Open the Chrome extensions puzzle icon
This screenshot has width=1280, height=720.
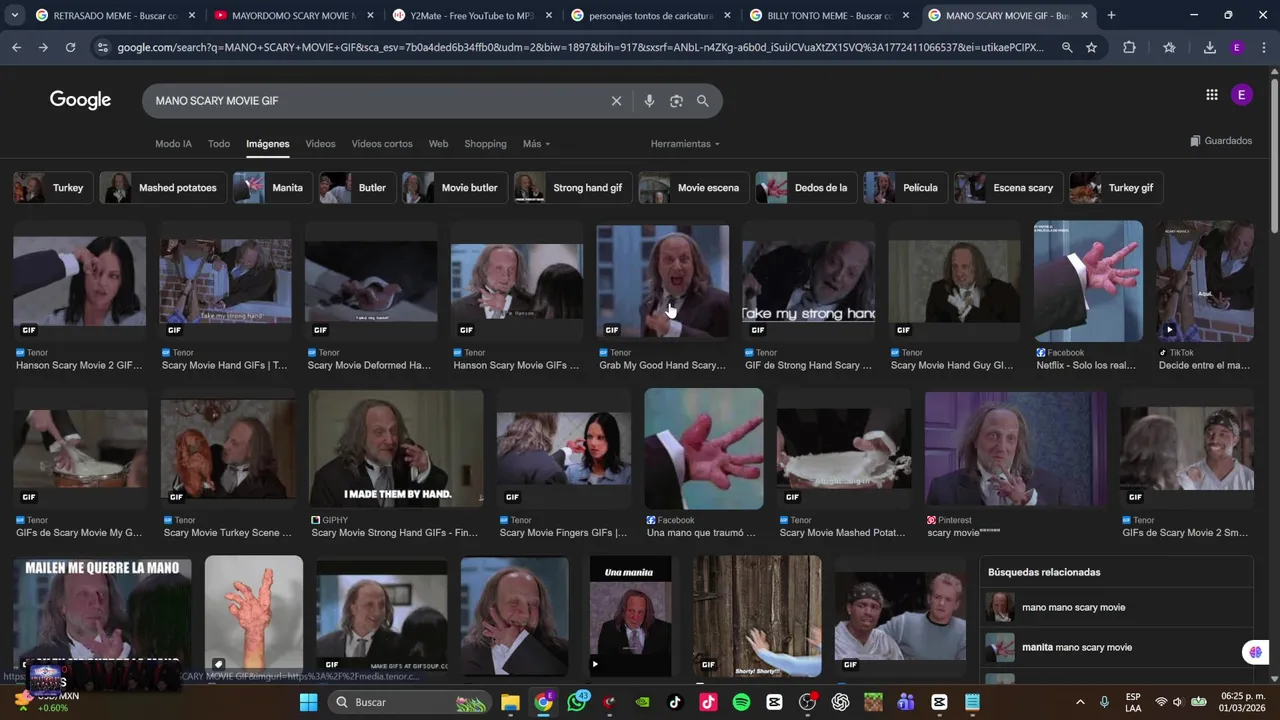[x=1129, y=47]
